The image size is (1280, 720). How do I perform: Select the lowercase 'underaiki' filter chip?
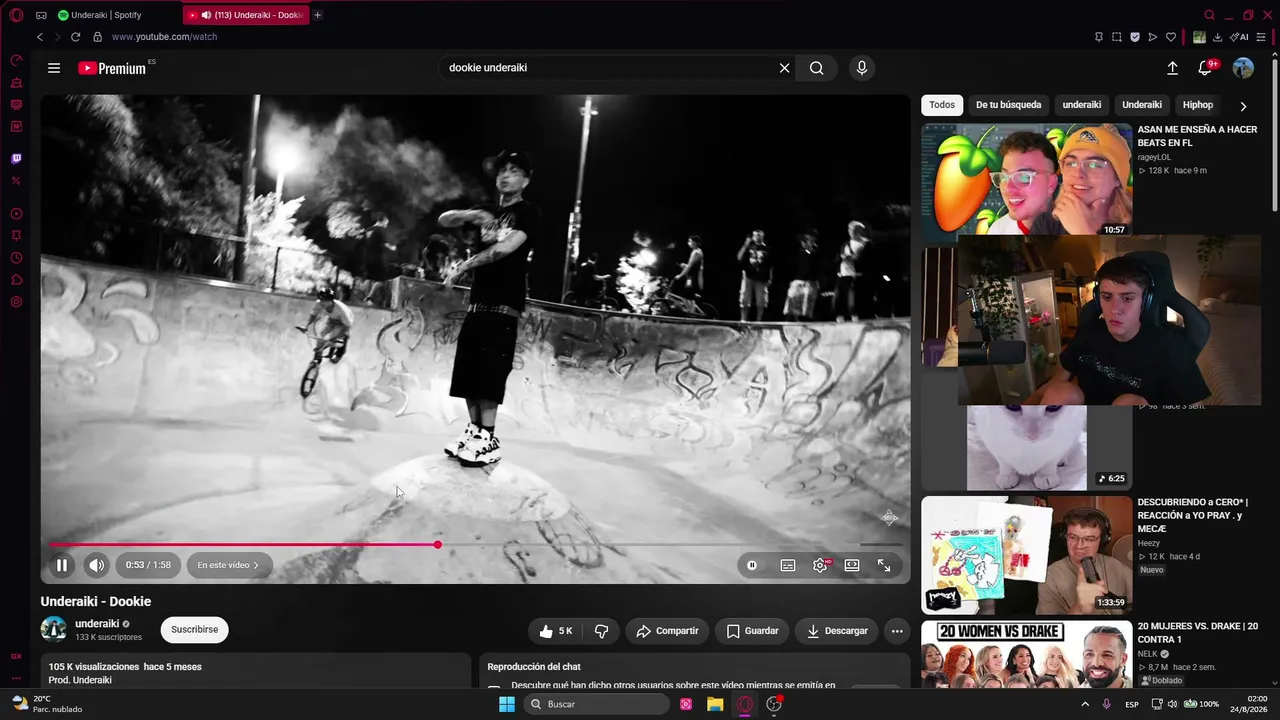tap(1082, 105)
